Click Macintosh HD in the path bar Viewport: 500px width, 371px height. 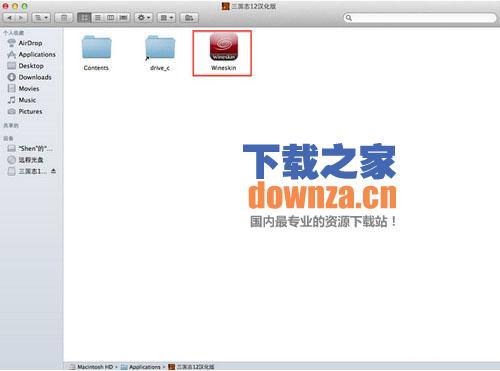pyautogui.click(x=91, y=367)
